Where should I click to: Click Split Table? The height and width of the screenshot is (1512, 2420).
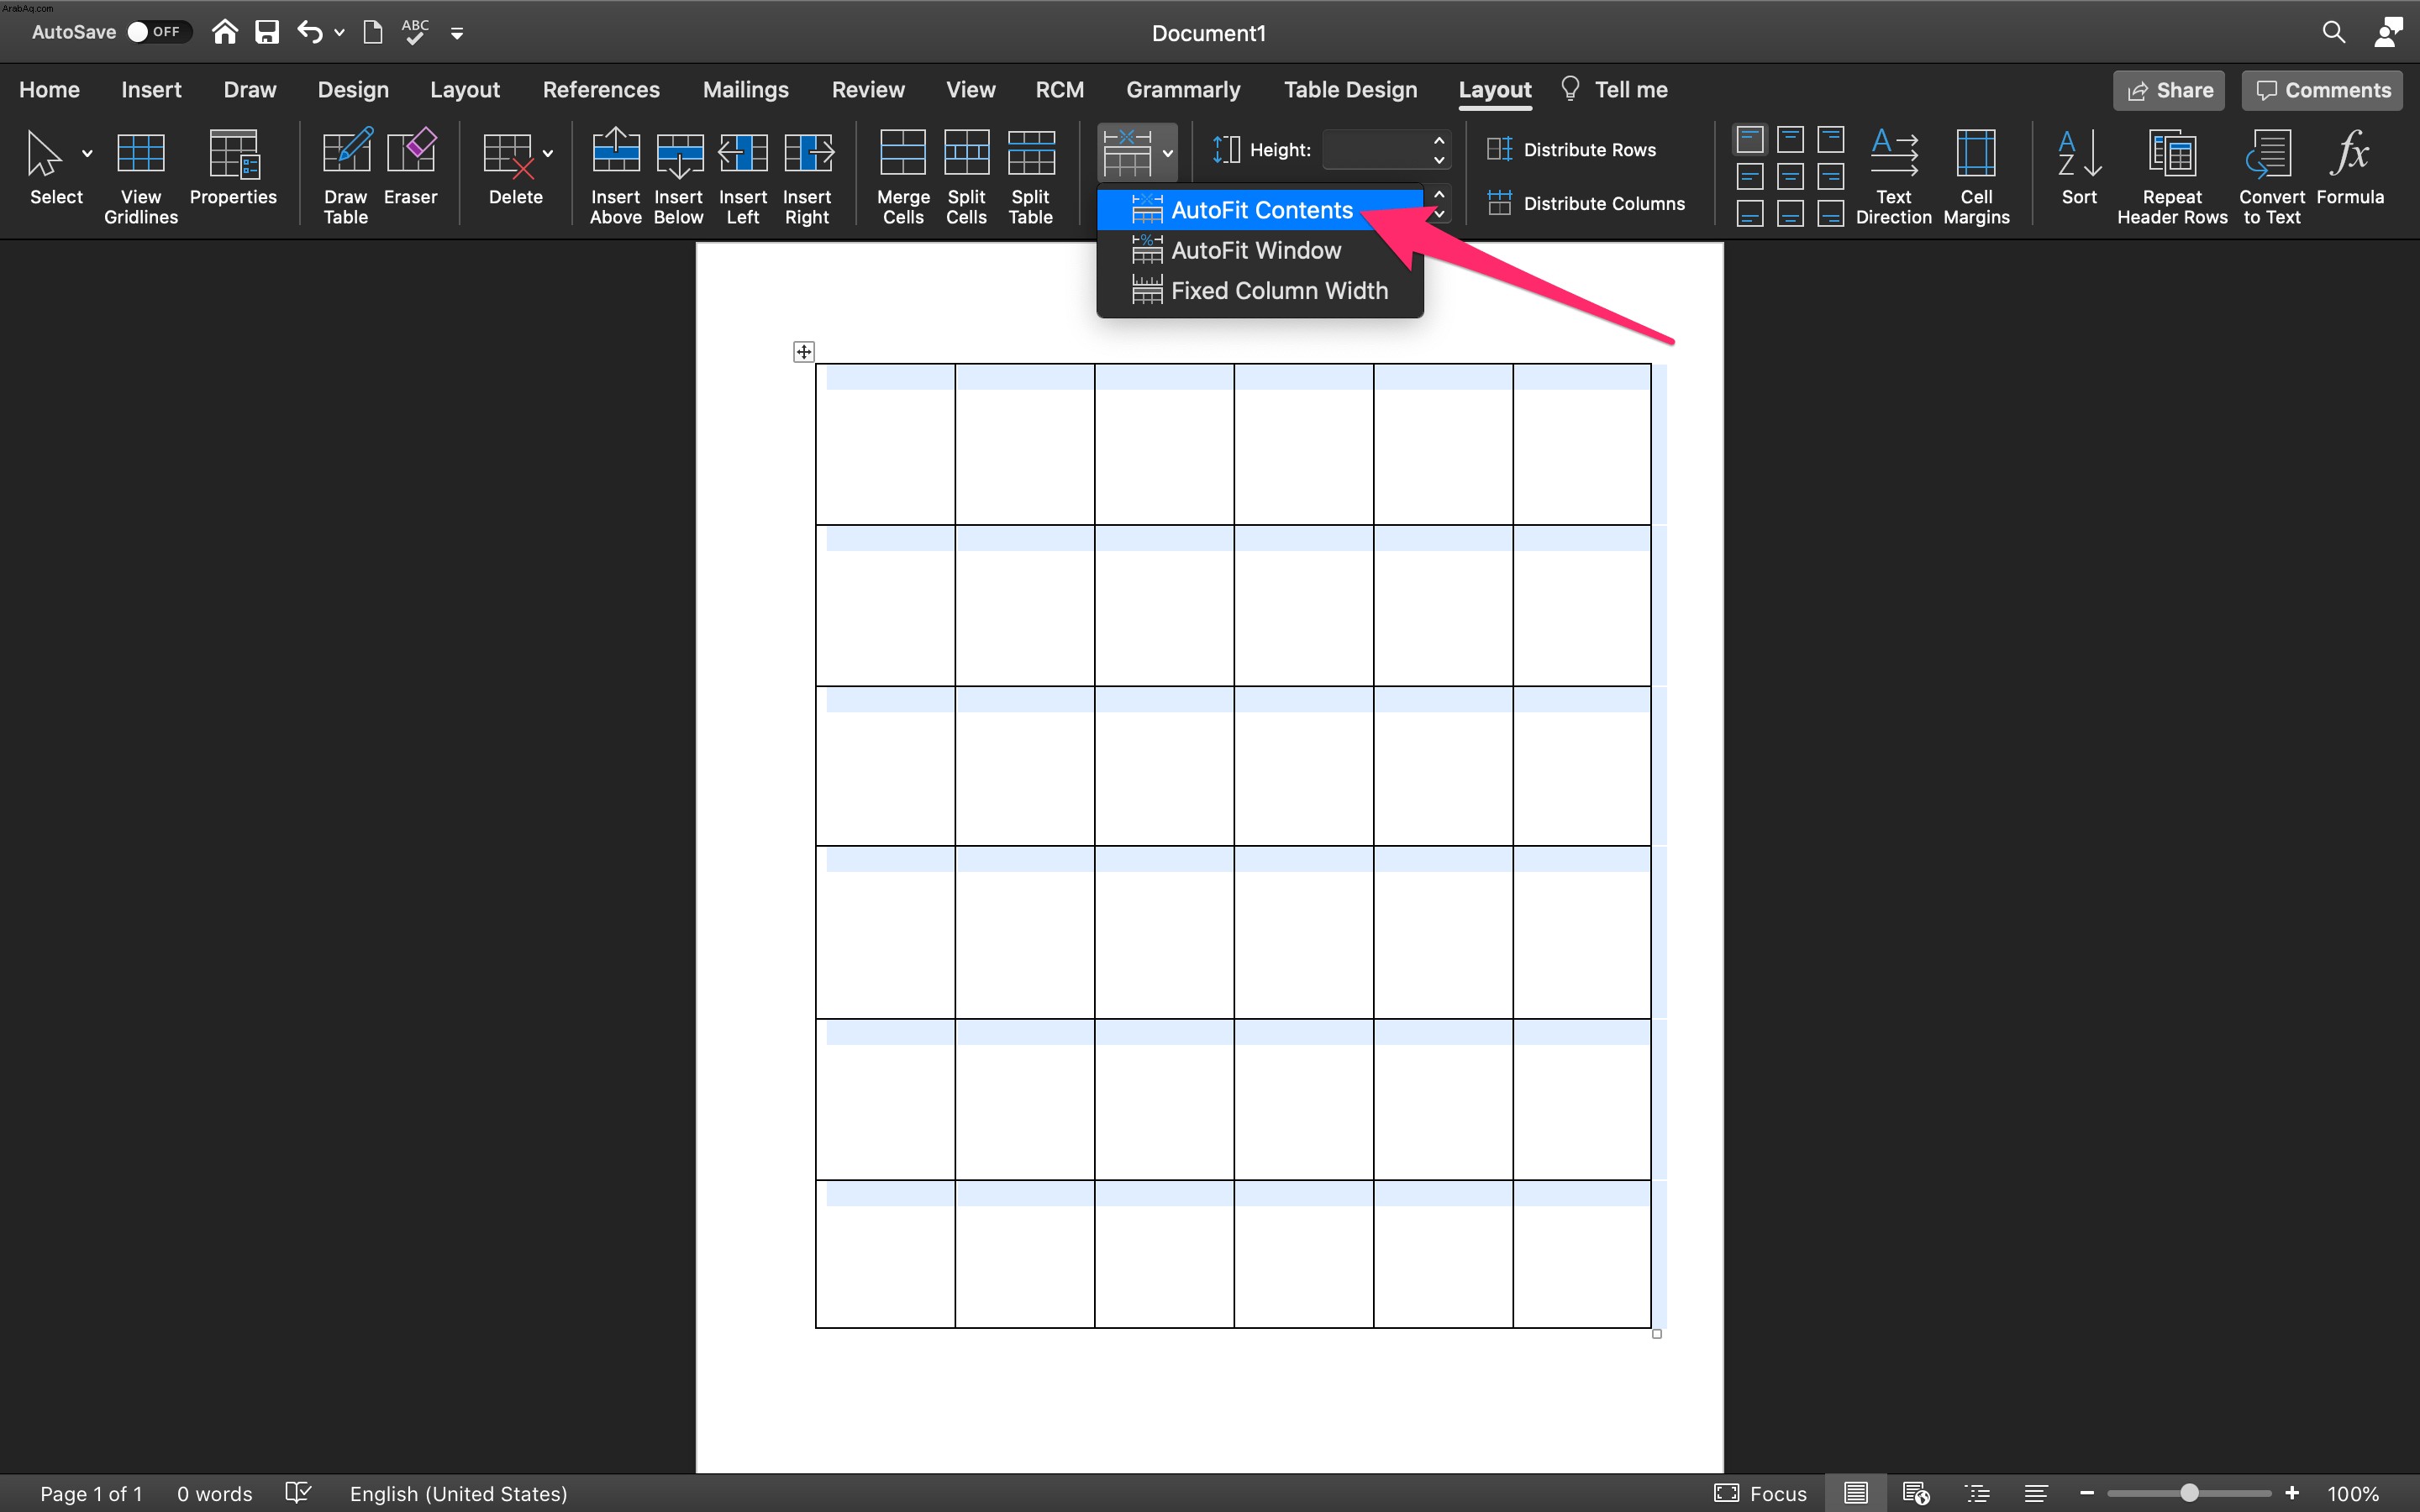1031,176
